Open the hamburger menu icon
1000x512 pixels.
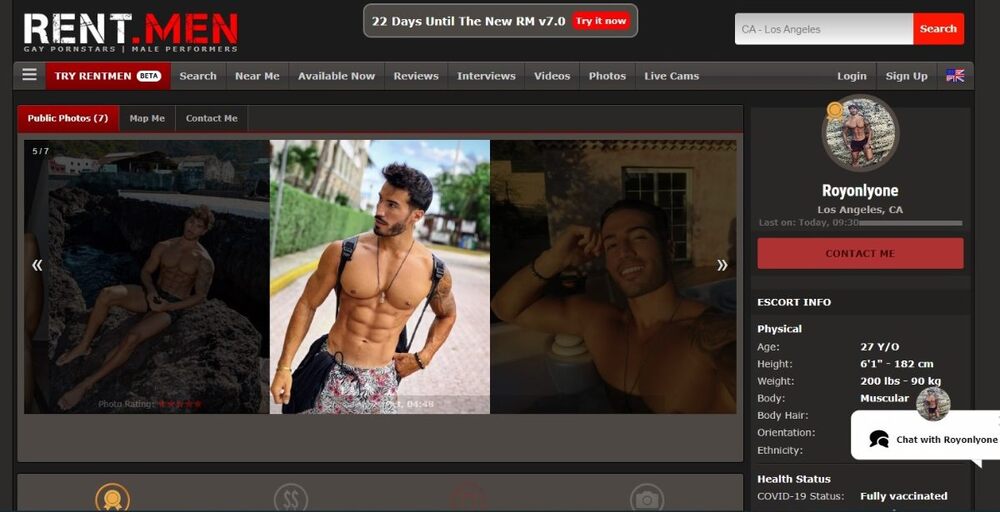point(29,75)
